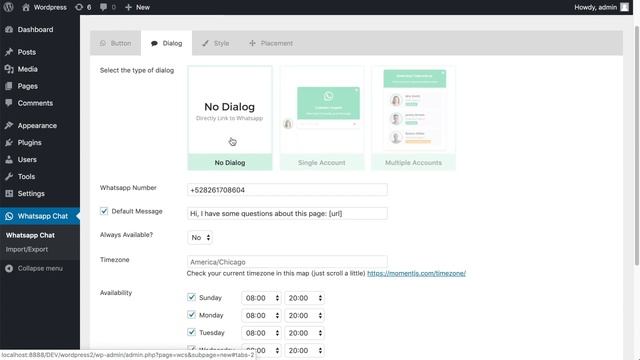Choose the Single Account dialog card
640x360 pixels.
click(x=322, y=118)
